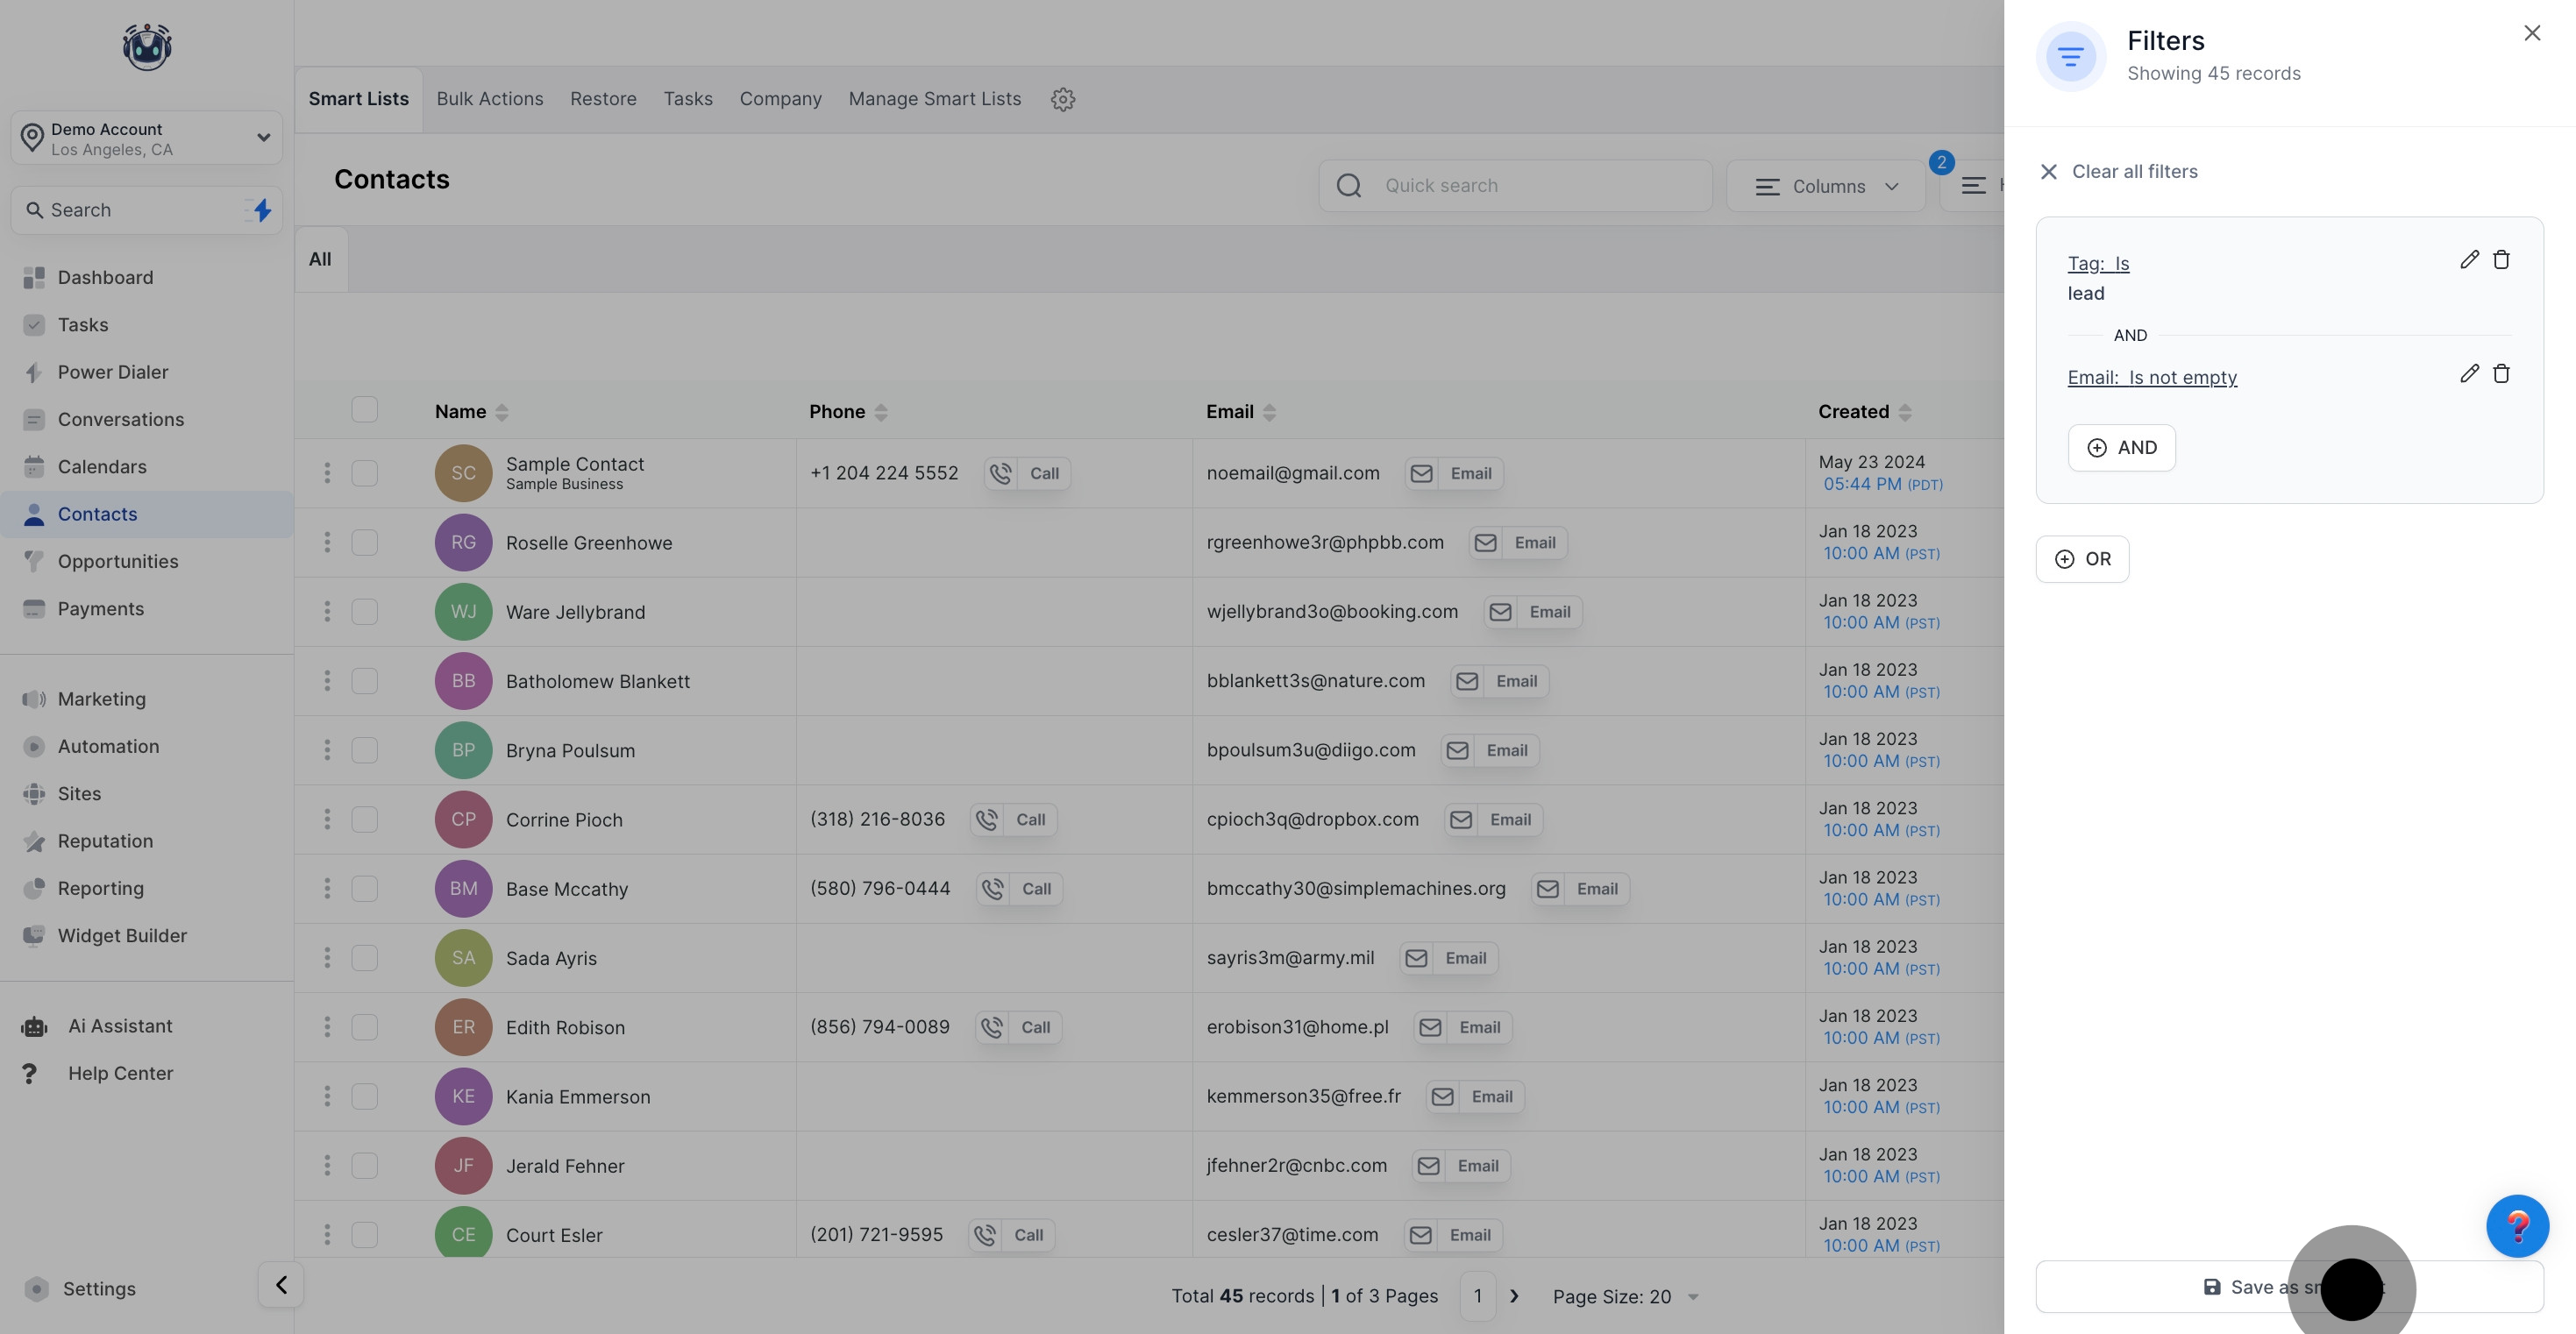Delete the Email Is not empty filter
The height and width of the screenshot is (1334, 2576).
[x=2501, y=374]
